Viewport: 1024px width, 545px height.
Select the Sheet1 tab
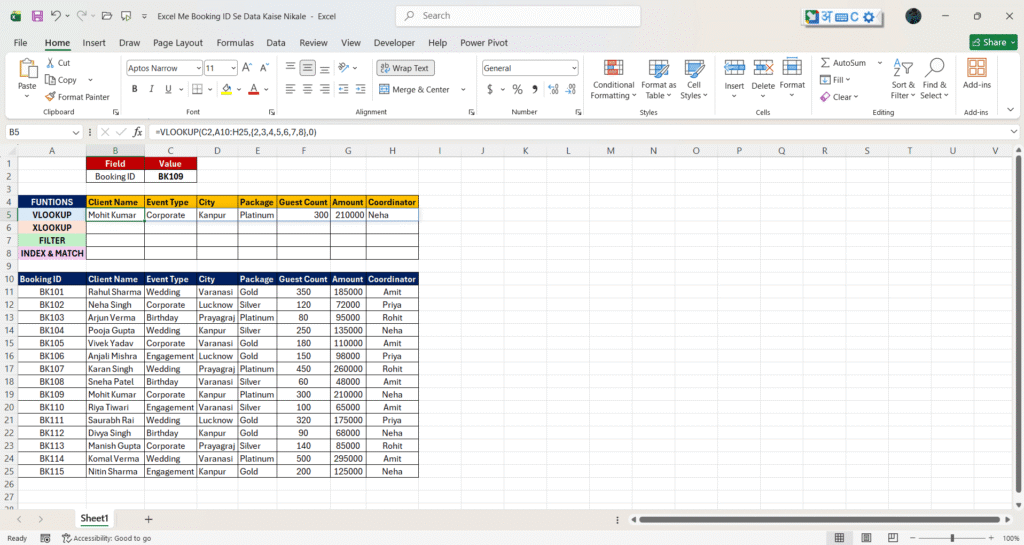94,518
